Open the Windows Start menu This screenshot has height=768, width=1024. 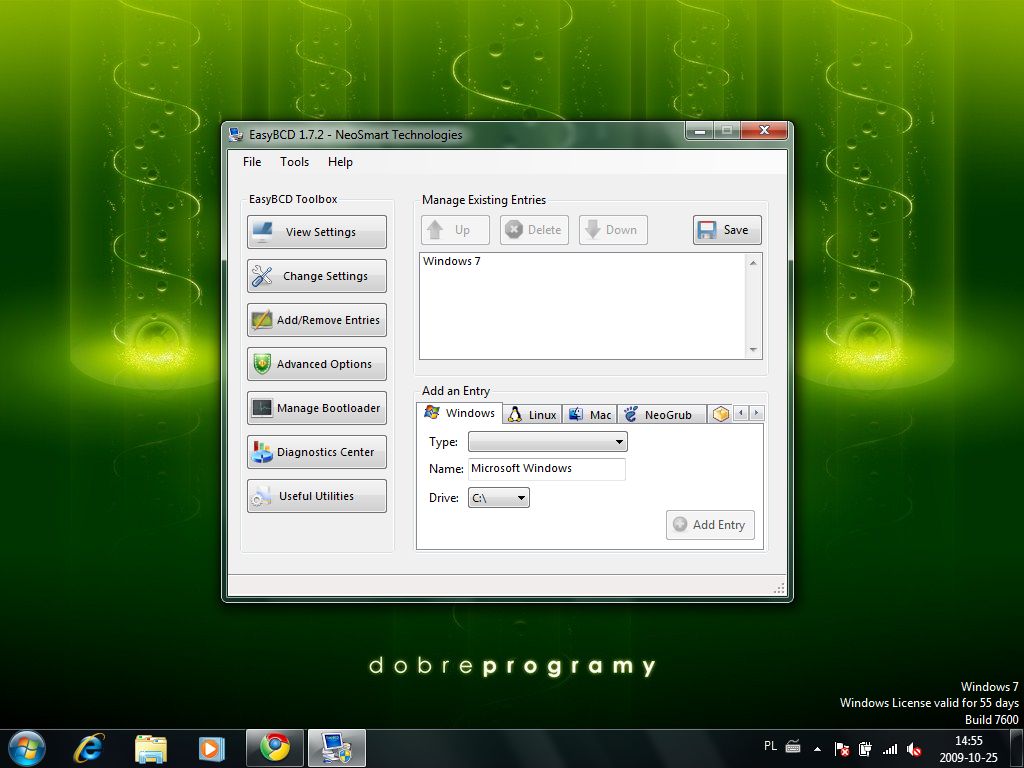pyautogui.click(x=27, y=748)
